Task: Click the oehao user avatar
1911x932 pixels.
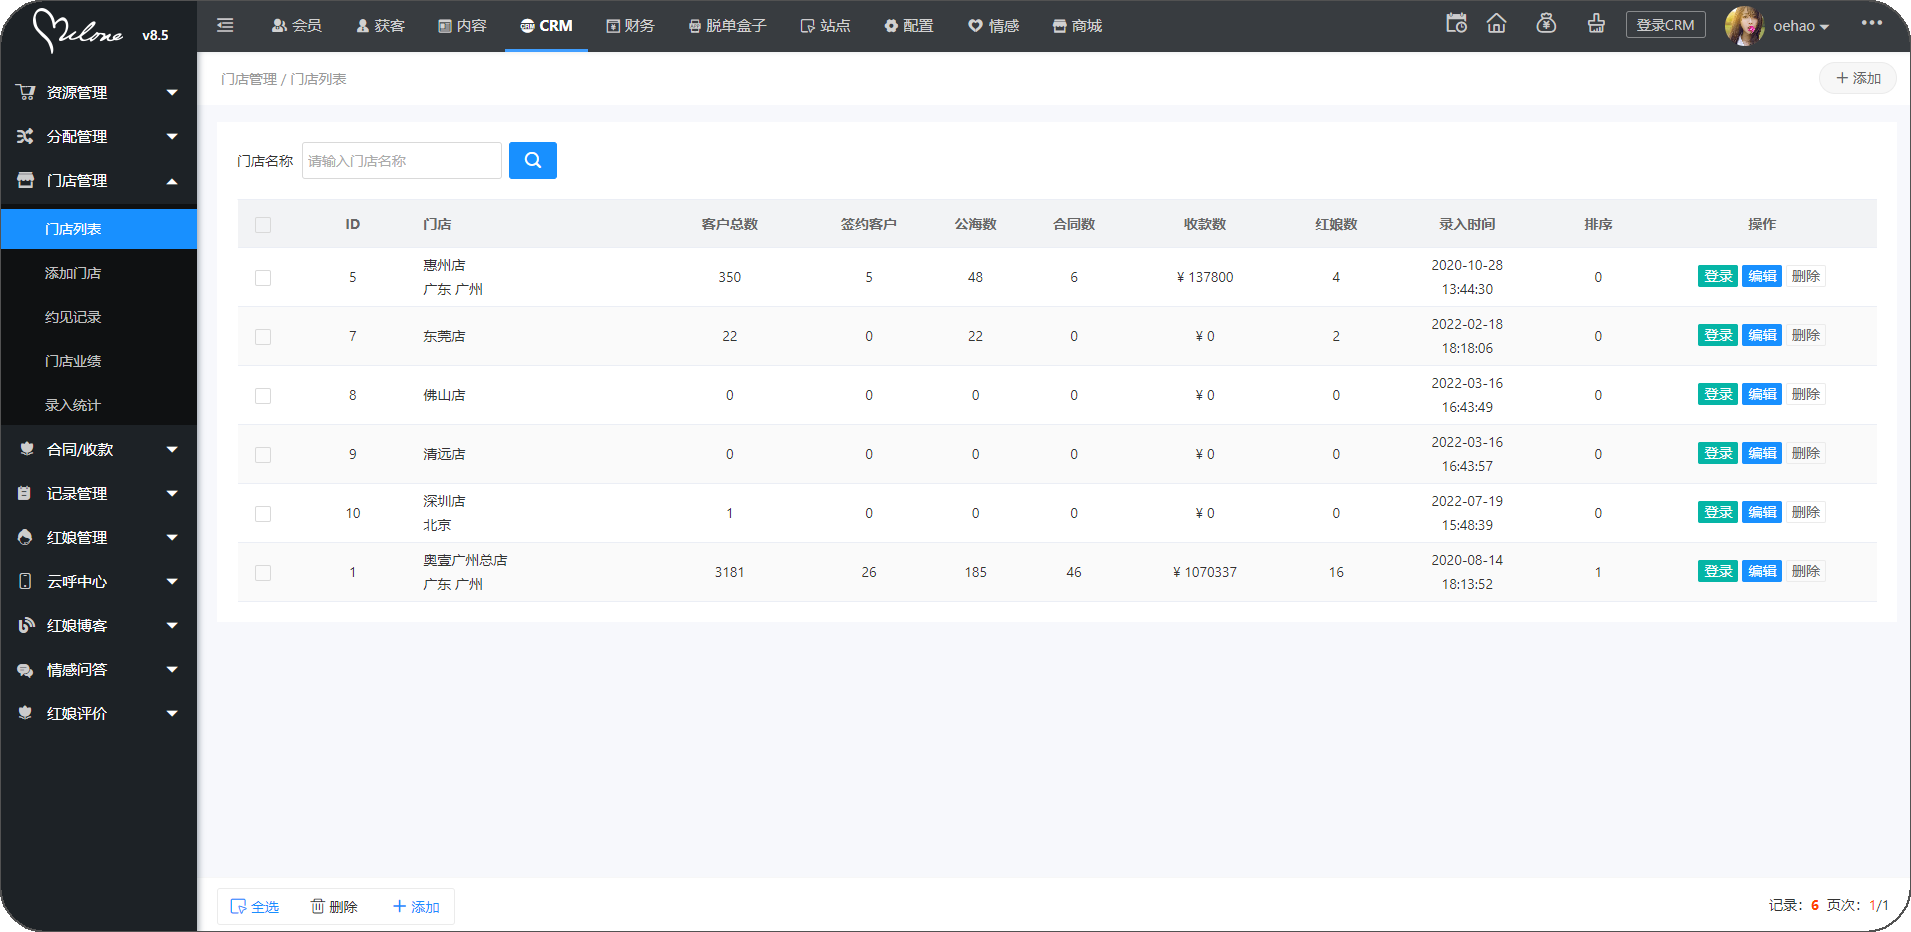Action: click(1744, 26)
